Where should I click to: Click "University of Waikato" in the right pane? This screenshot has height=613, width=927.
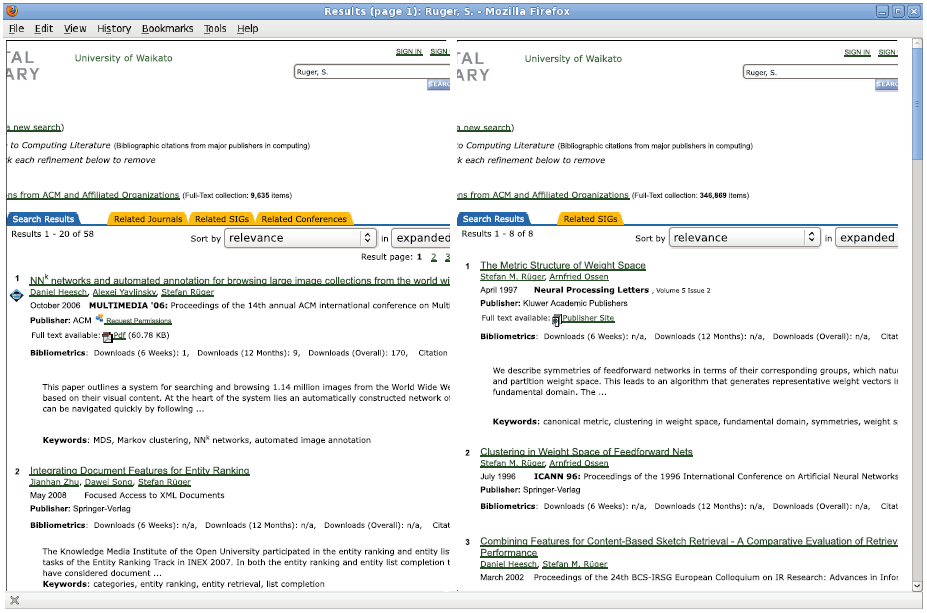click(573, 59)
